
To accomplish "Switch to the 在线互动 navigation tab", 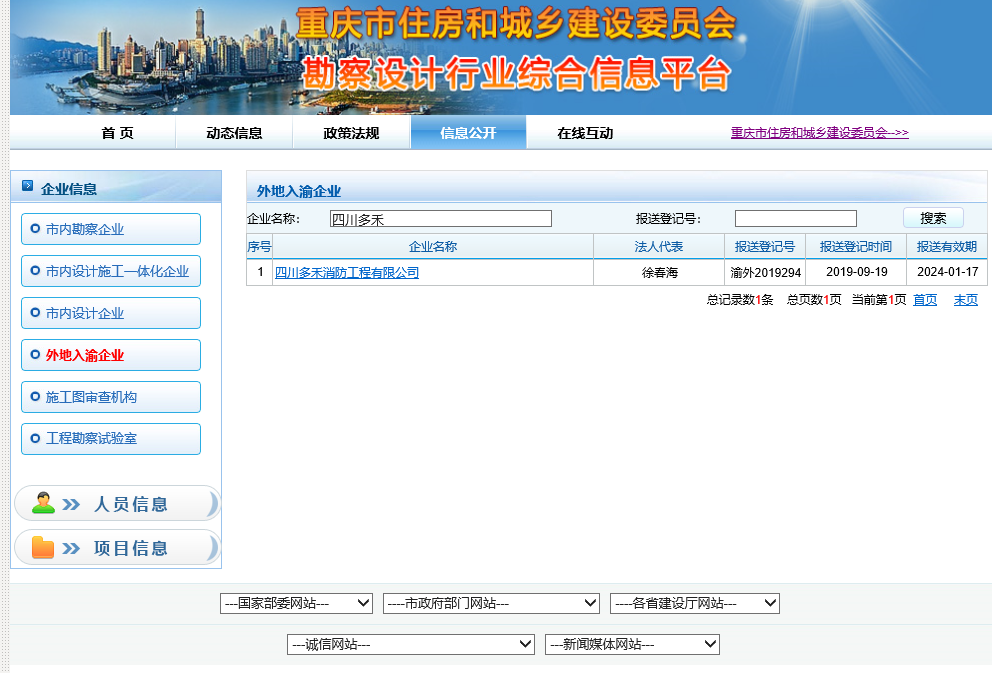I will (585, 133).
